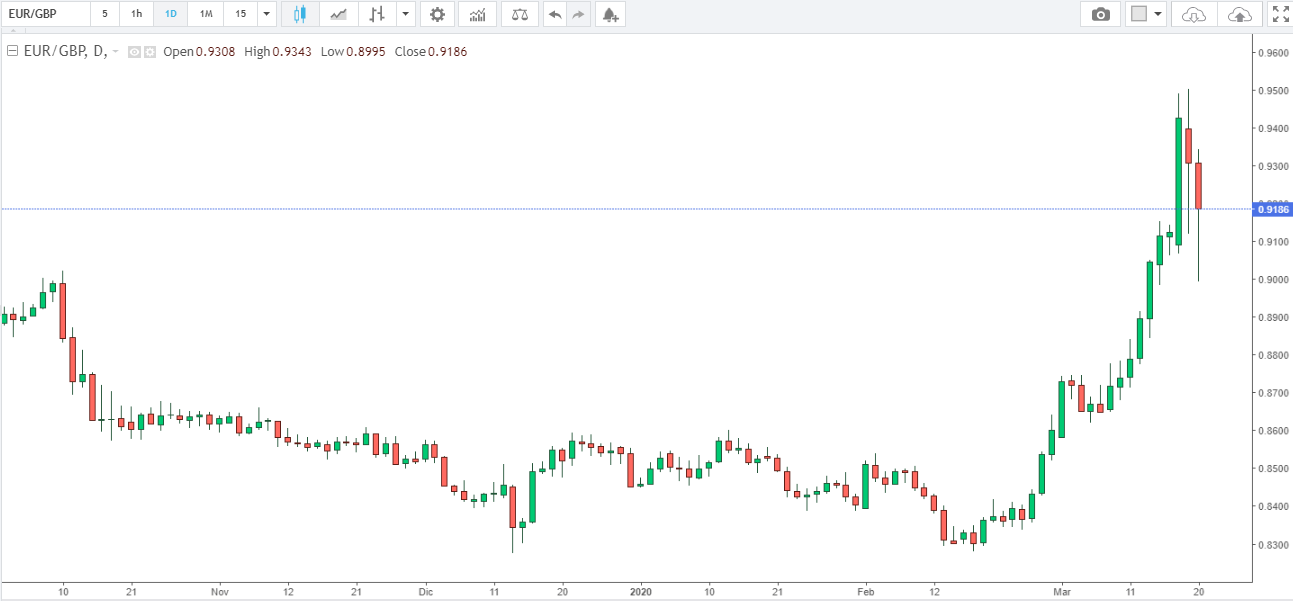The width and height of the screenshot is (1293, 601).
Task: Click the 0.9186 current price label
Action: [1271, 209]
